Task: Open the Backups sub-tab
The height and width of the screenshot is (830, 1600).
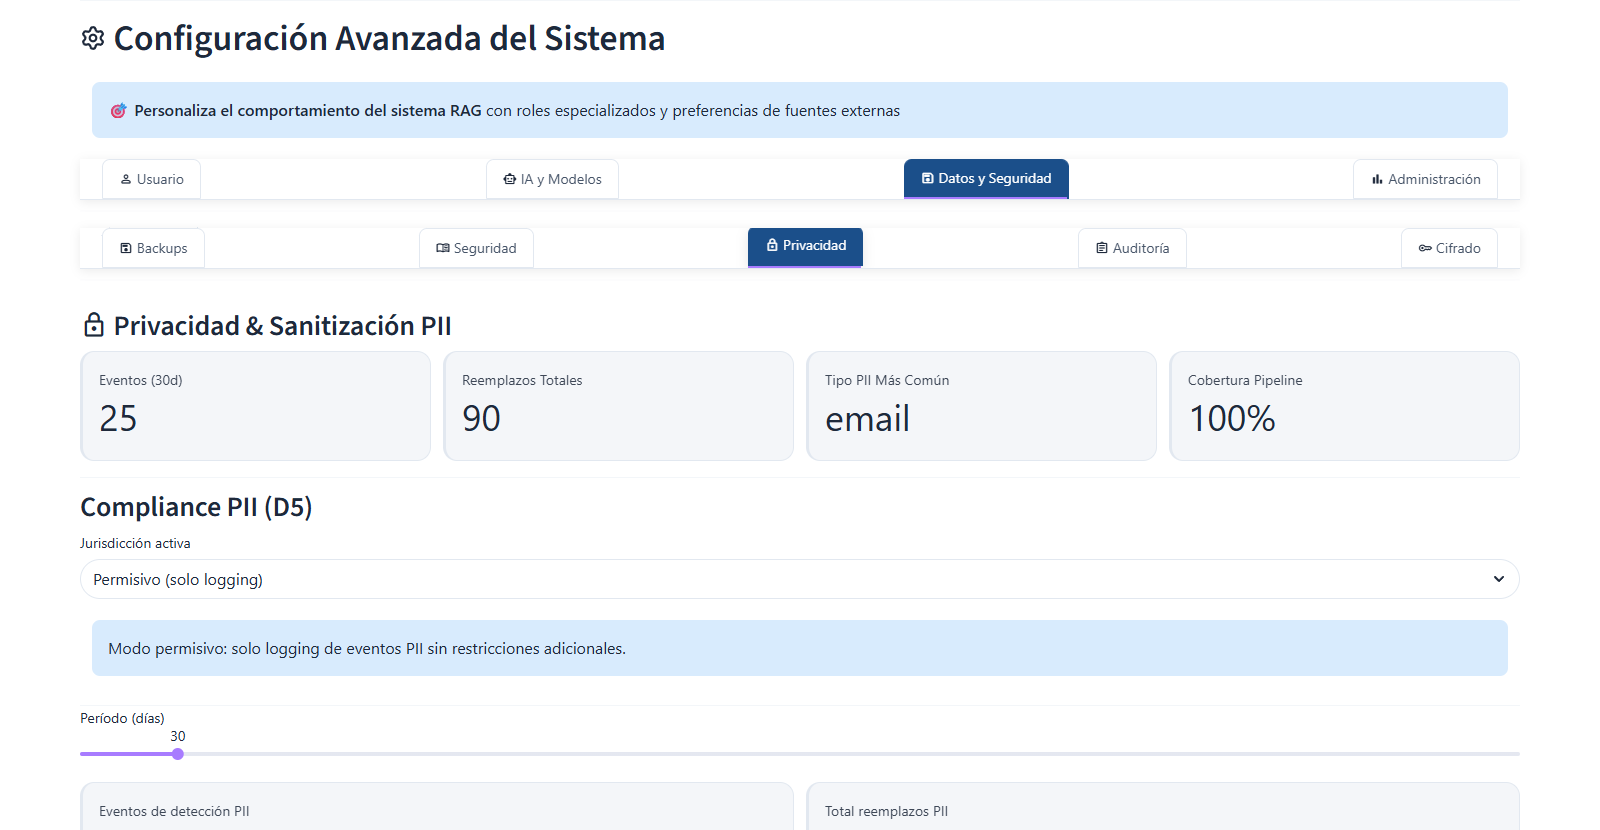Action: [x=153, y=248]
